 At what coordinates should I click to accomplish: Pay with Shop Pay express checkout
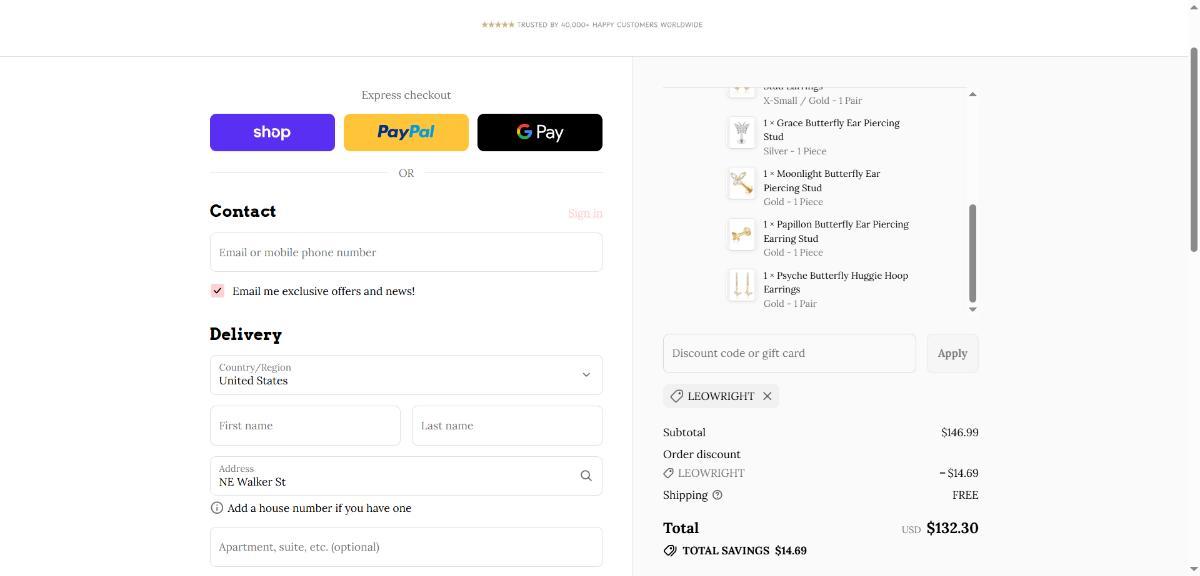point(272,132)
